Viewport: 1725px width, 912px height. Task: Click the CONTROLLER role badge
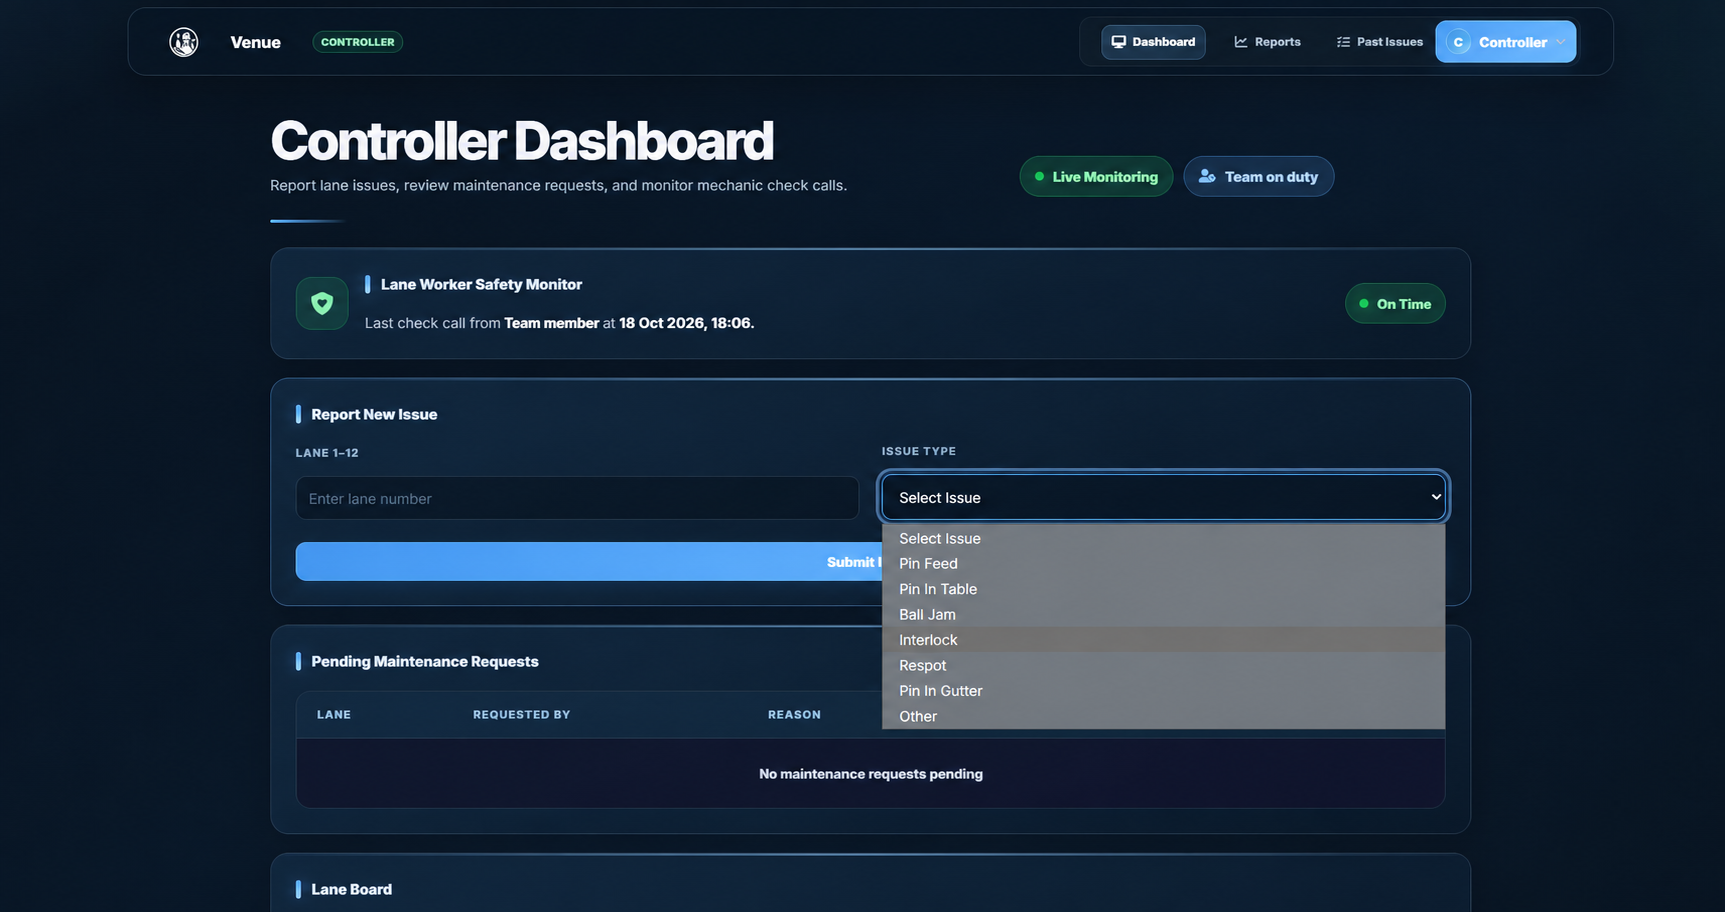358,42
